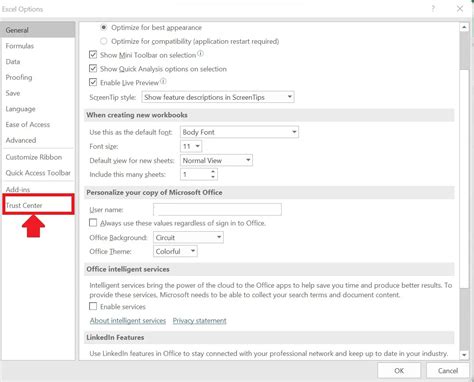The width and height of the screenshot is (474, 382).
Task: Click the 'LinkedIn Features' heading
Action: click(x=115, y=337)
